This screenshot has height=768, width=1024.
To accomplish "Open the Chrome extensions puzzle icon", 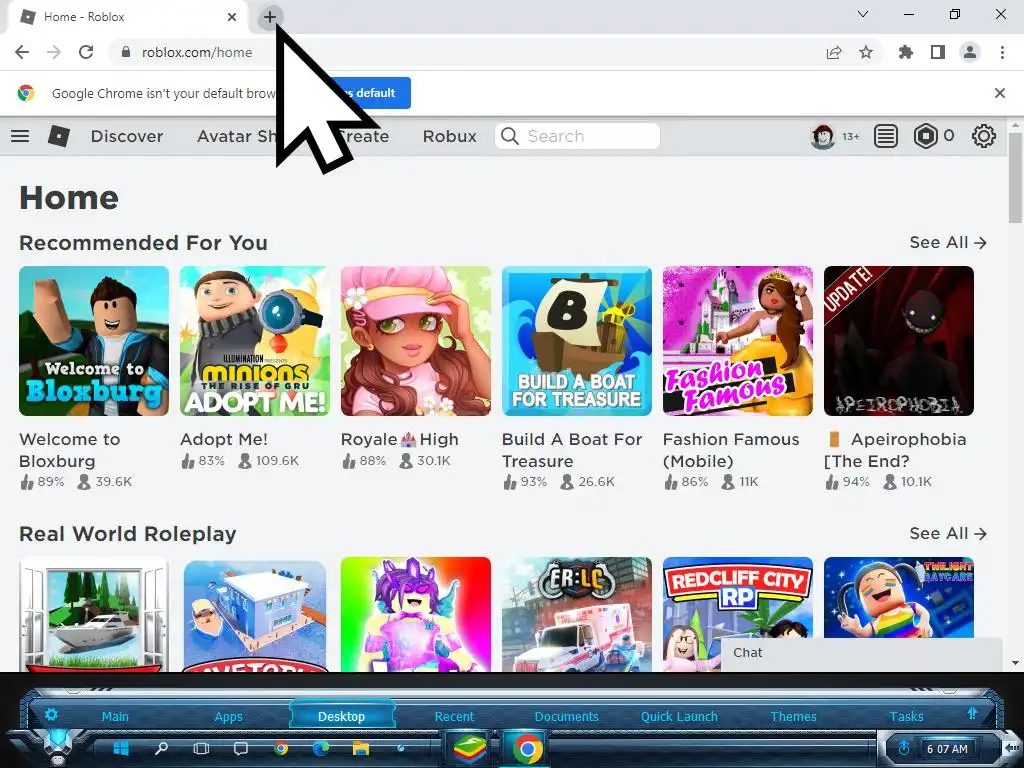I will (906, 52).
